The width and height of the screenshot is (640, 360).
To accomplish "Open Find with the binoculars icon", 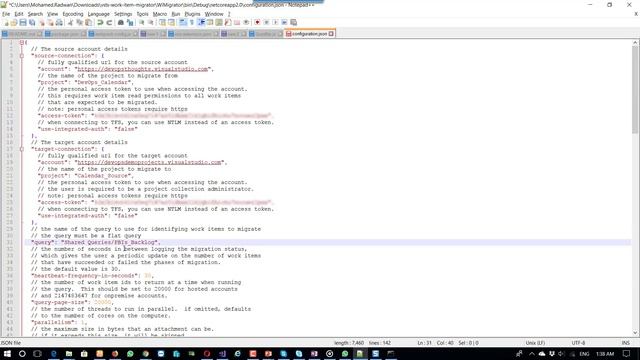I will coord(121,22).
